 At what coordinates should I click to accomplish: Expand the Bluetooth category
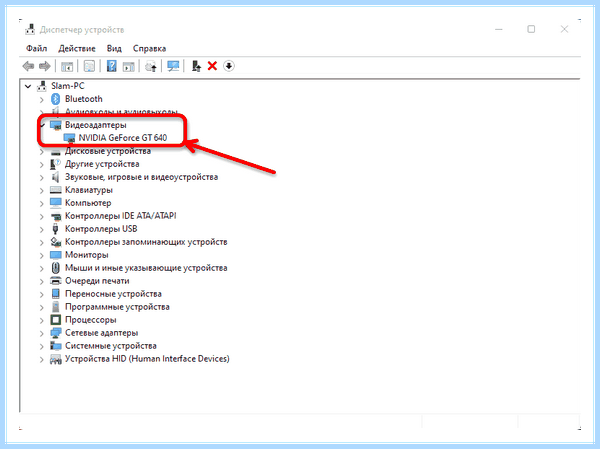pyautogui.click(x=42, y=100)
